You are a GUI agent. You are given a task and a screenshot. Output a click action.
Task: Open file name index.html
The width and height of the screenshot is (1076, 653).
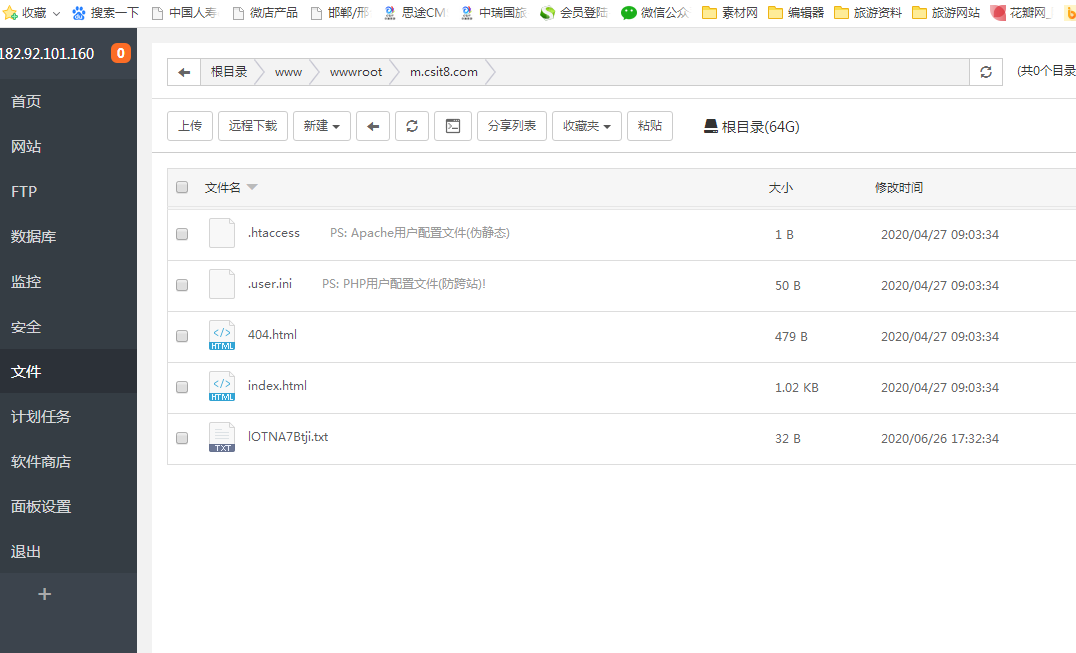tap(277, 385)
